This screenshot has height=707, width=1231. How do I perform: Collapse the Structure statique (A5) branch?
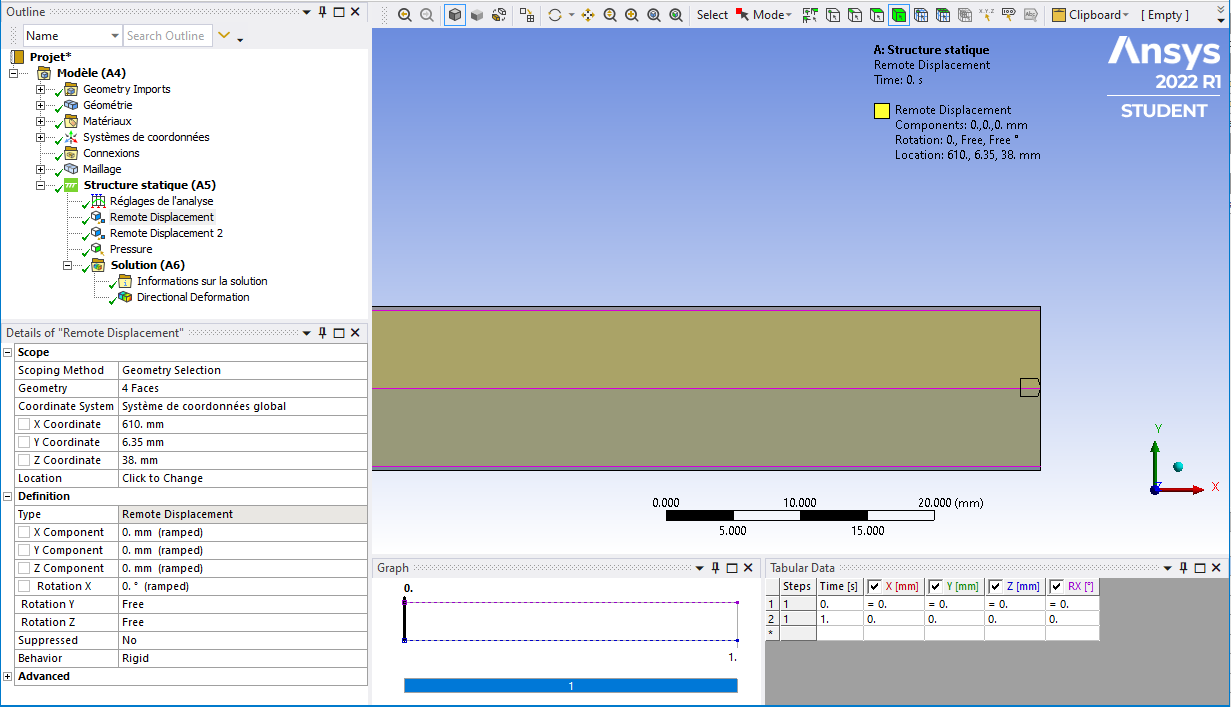41,185
